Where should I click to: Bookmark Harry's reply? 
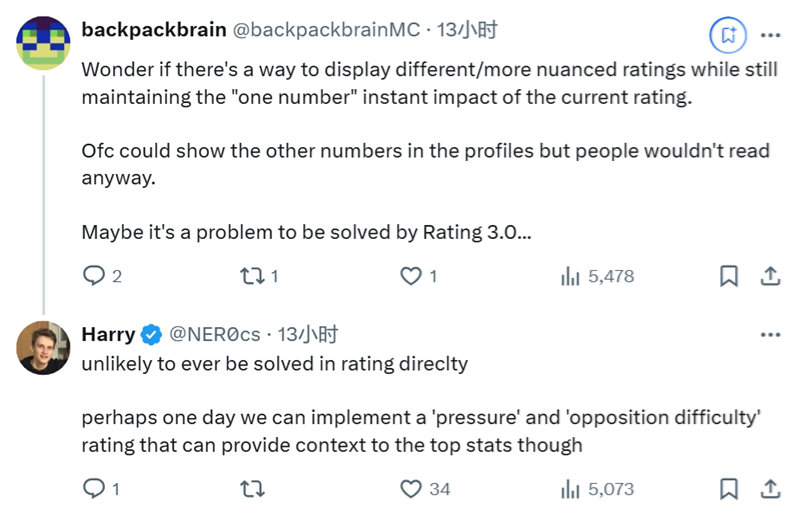click(730, 489)
